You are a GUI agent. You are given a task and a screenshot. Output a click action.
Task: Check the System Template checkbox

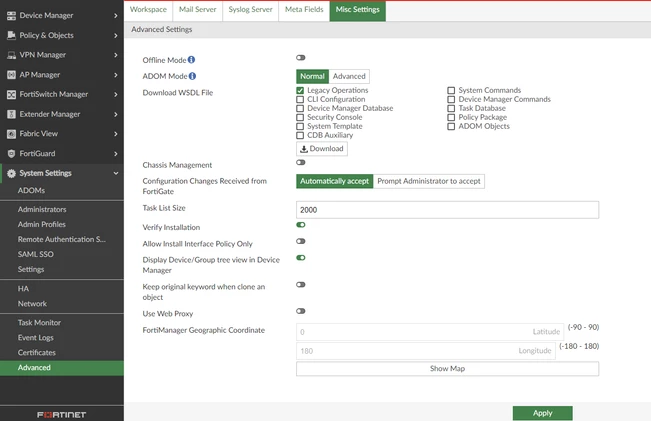pos(300,126)
